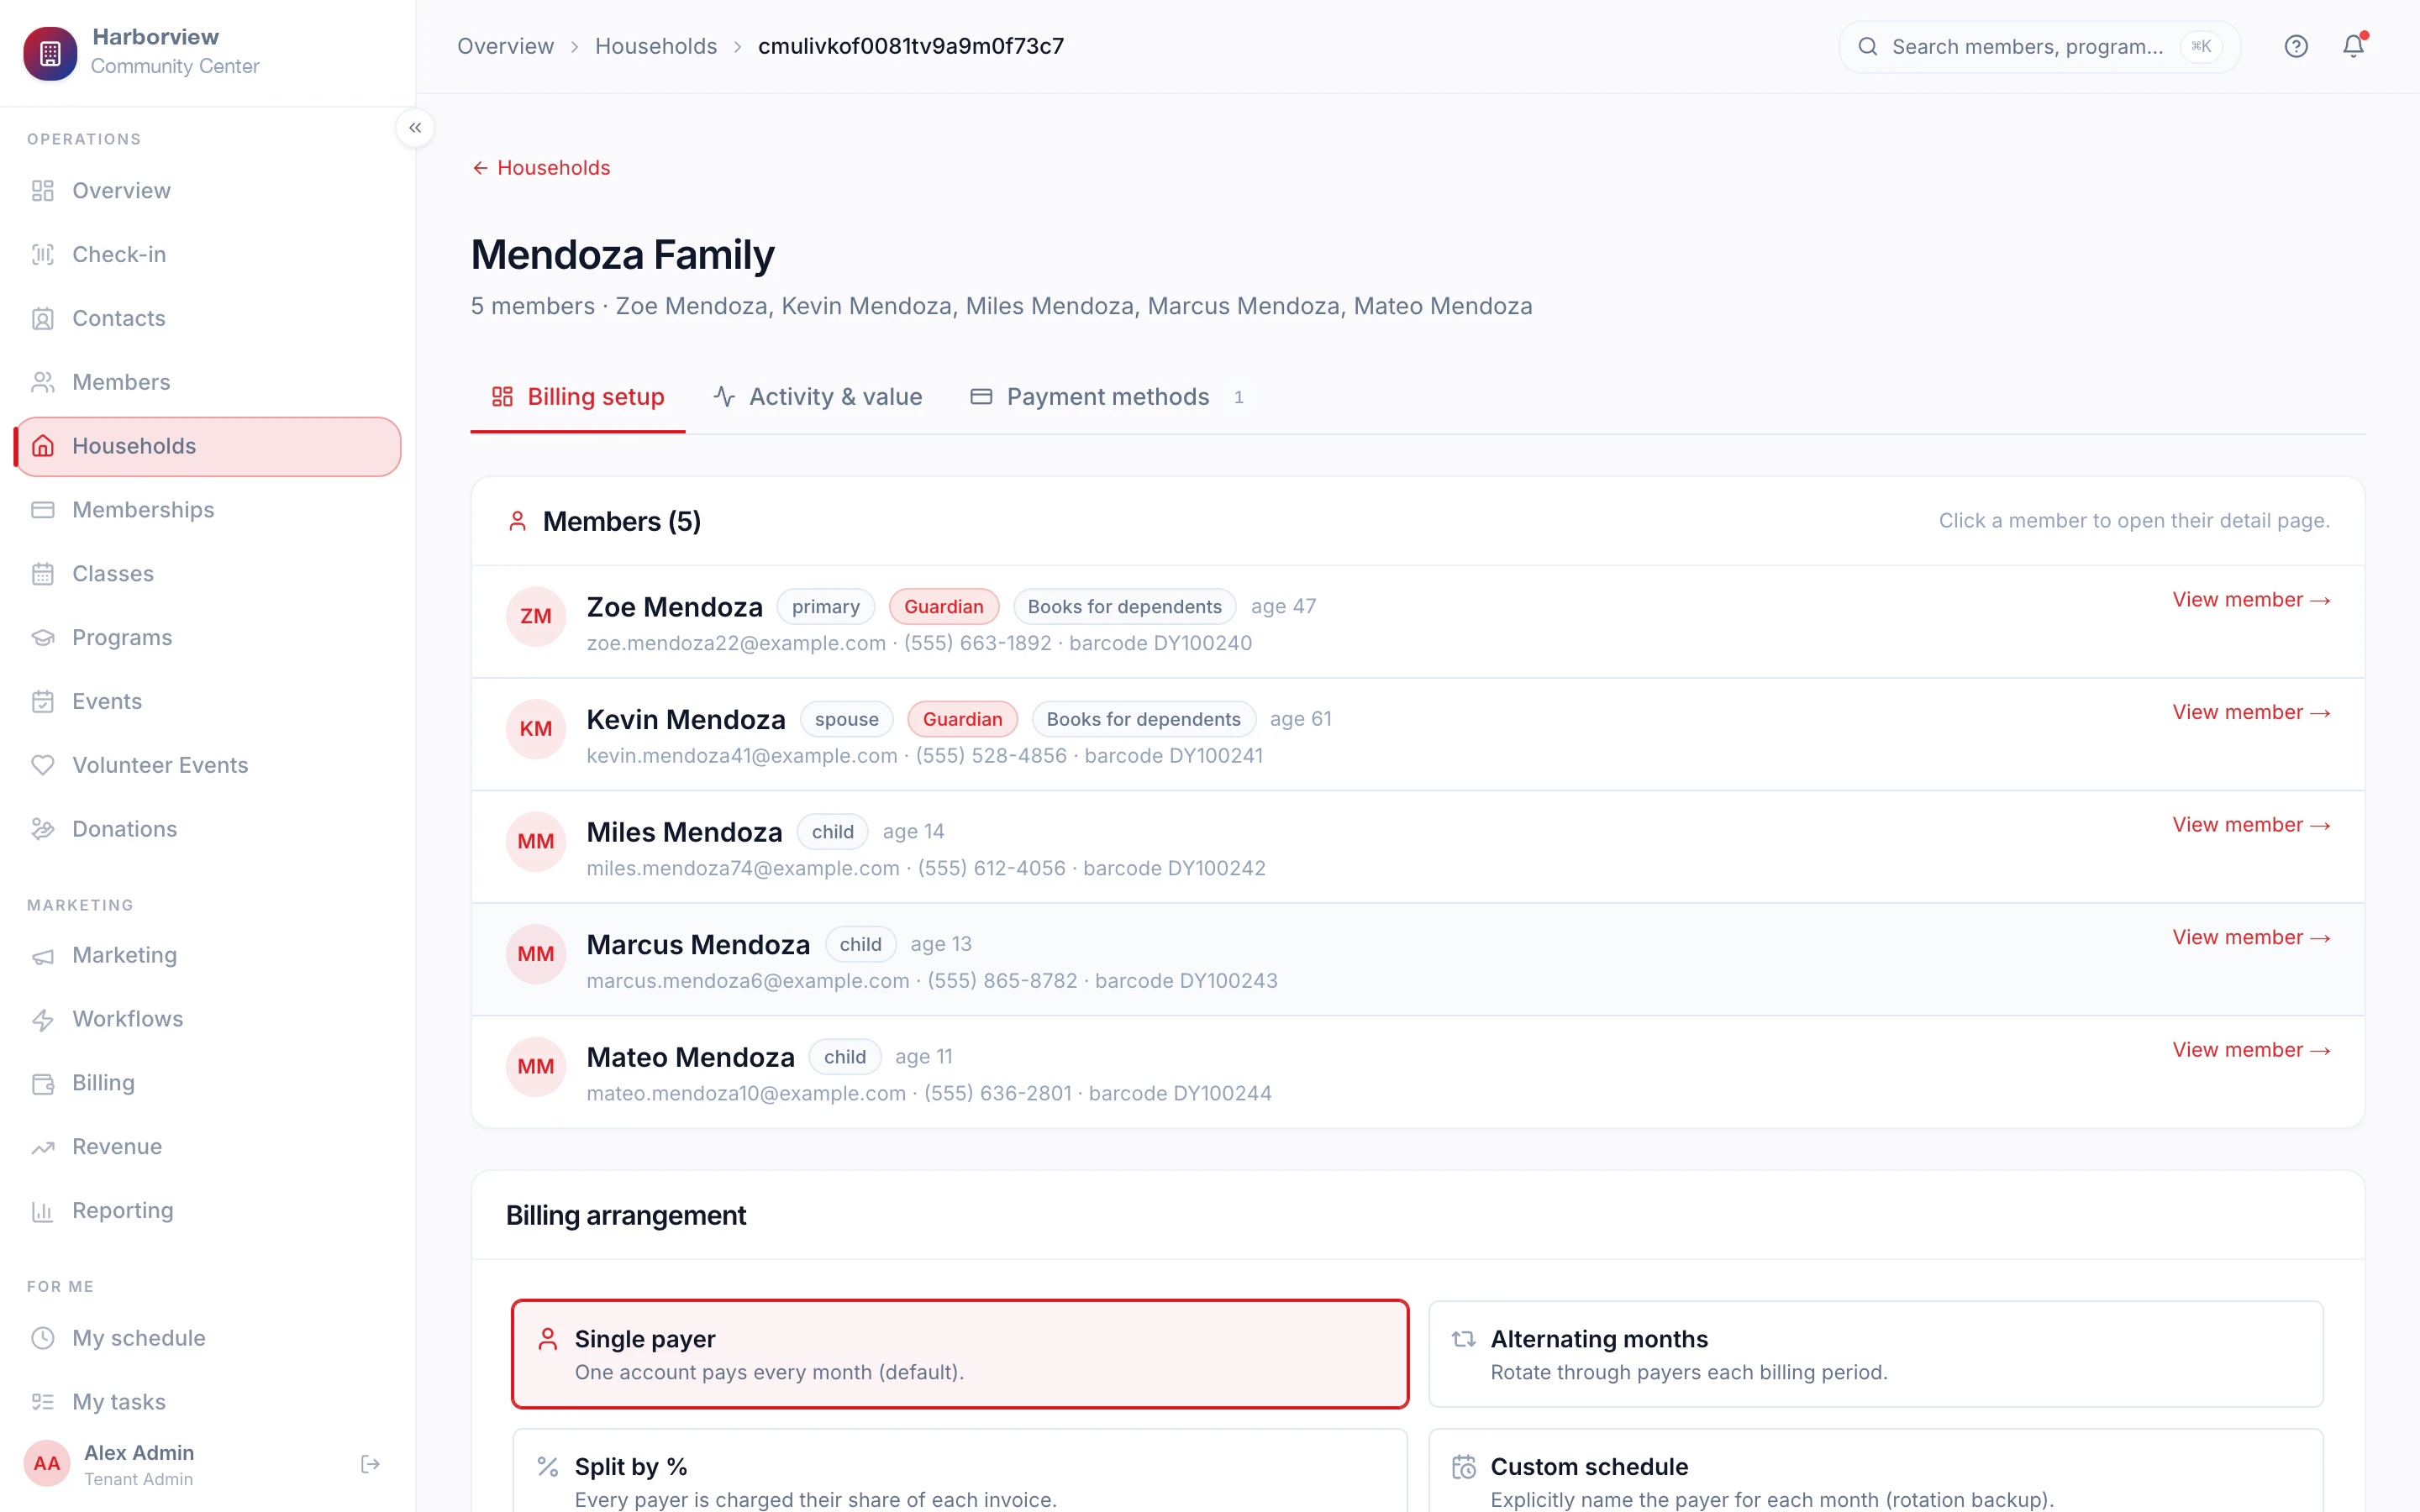
Task: Open My schedule in the sidebar
Action: coord(208,1338)
